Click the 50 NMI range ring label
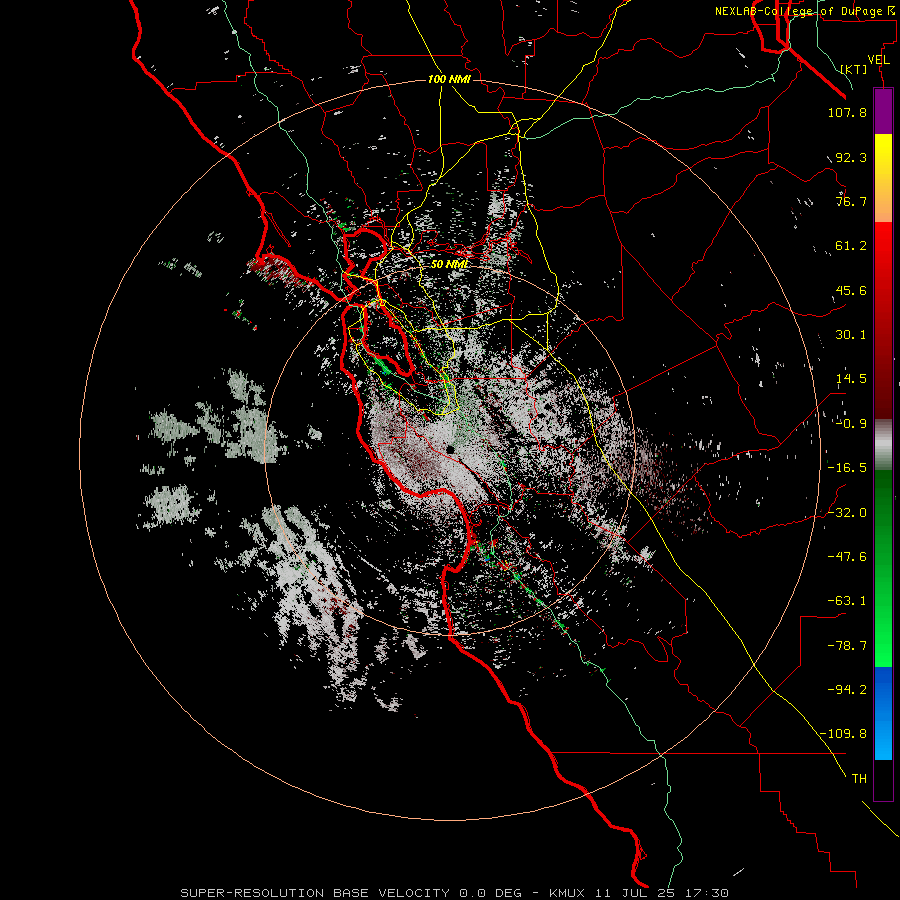 [x=449, y=265]
